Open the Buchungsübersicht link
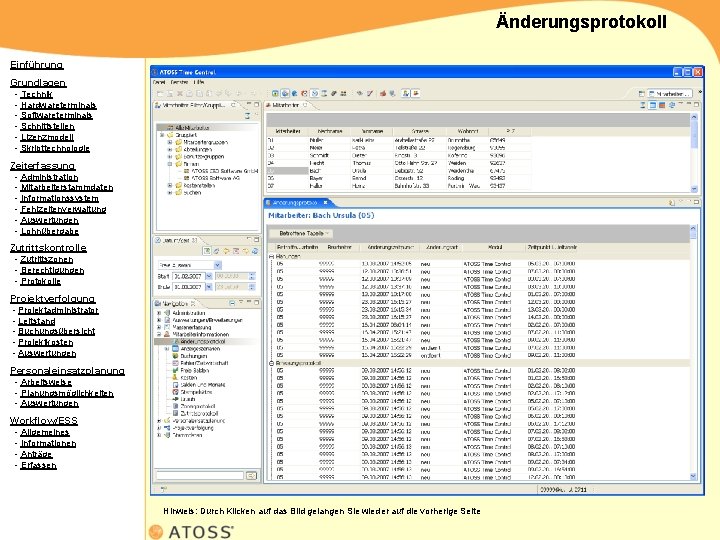The height and width of the screenshot is (540, 720). tap(56, 331)
